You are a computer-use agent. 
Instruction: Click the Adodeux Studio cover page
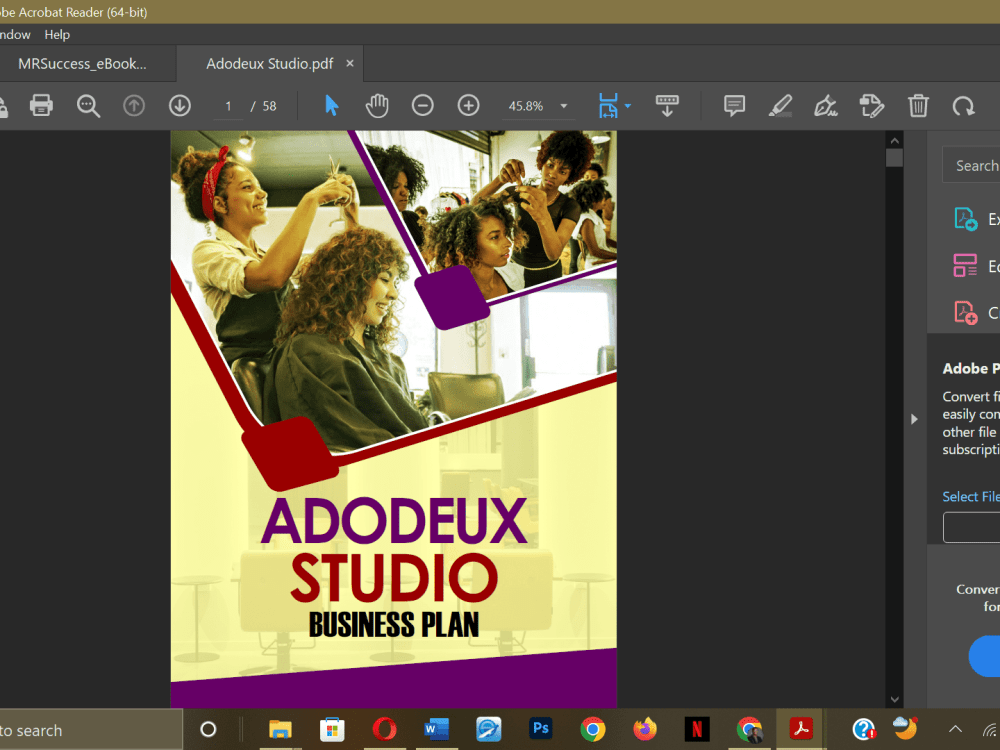[x=393, y=419]
